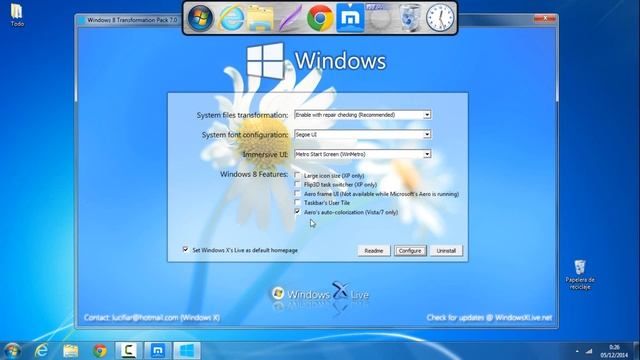Close the Windows 8 Transformation Pack window

[544, 19]
